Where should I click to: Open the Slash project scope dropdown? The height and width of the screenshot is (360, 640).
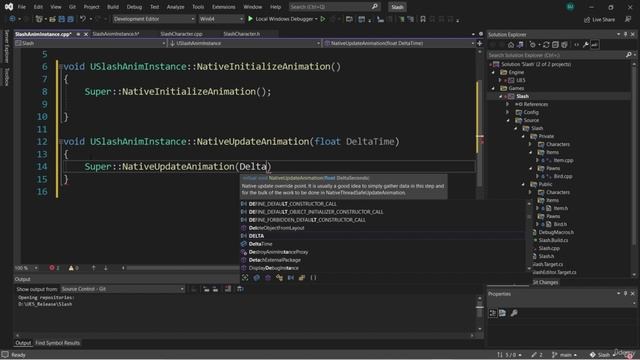pos(90,43)
